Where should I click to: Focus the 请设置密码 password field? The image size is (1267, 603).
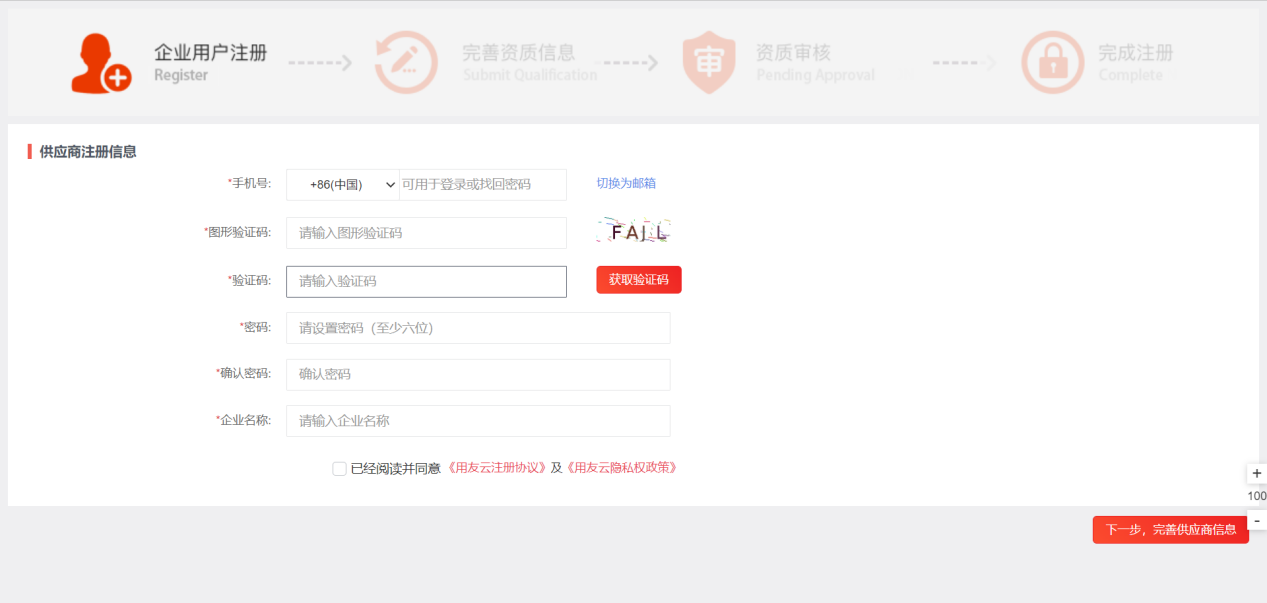[x=478, y=328]
